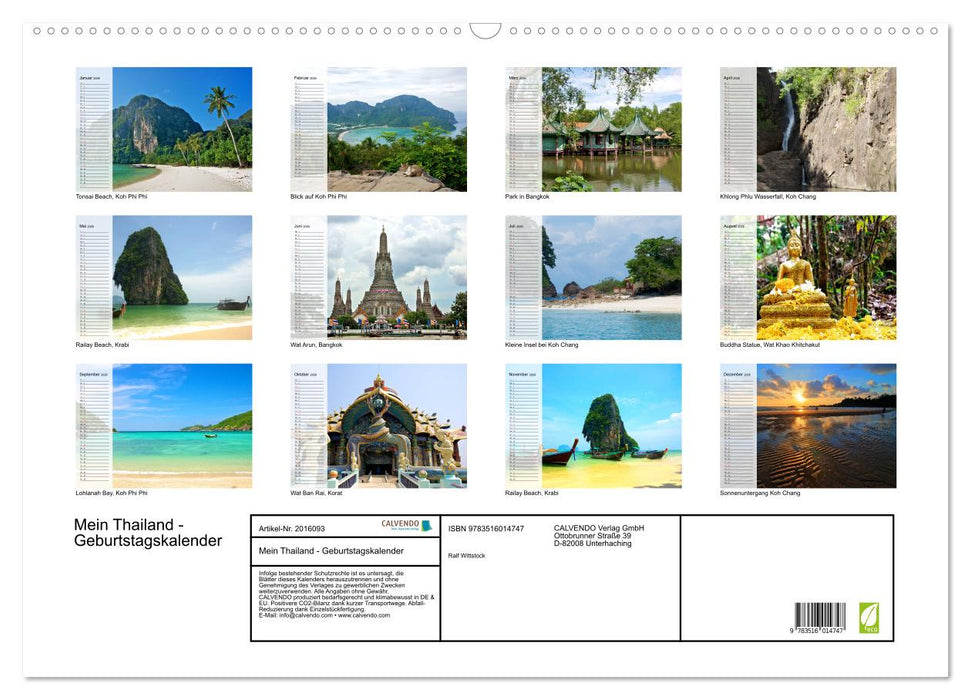Image resolution: width=971 pixels, height=700 pixels.
Task: Click 'CALVENDO Verlag GmbH' publisher name
Action: click(x=599, y=528)
